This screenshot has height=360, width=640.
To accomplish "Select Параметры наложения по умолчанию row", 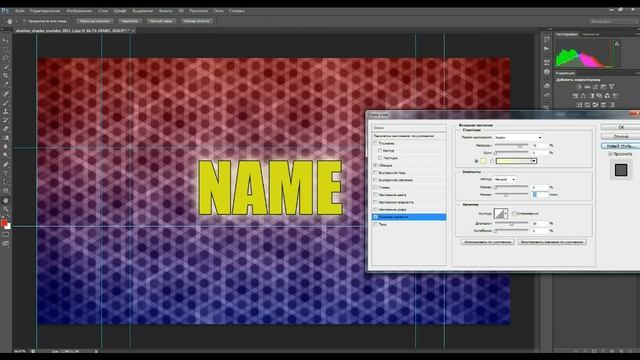I will [409, 136].
